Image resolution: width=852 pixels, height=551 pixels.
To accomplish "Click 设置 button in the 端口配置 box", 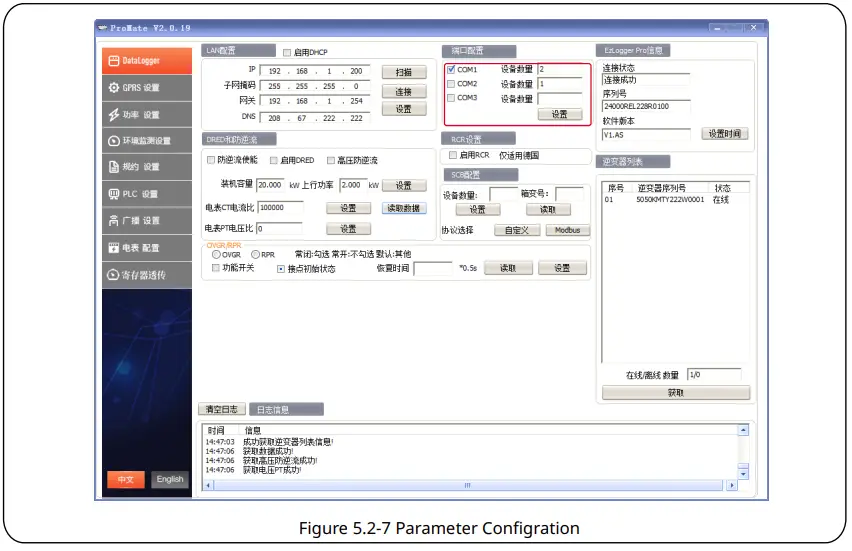I will (560, 114).
